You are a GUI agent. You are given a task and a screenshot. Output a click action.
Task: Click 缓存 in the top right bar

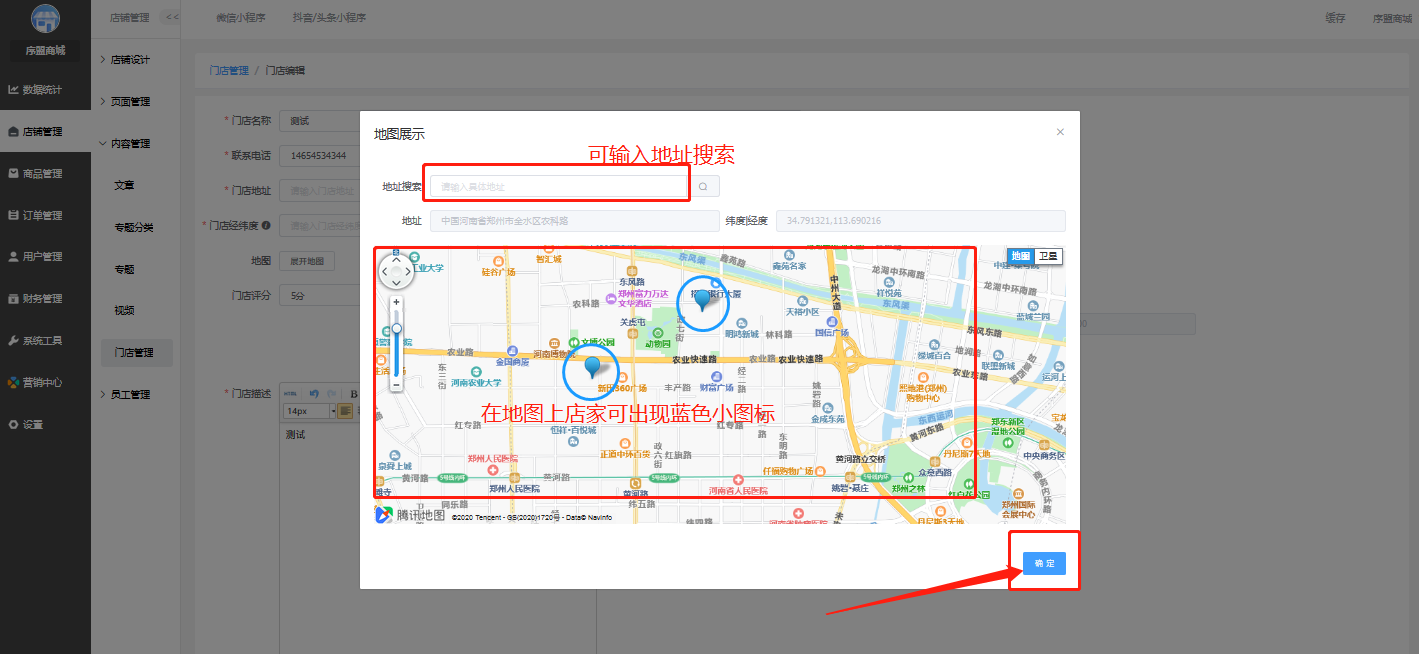1335,18
